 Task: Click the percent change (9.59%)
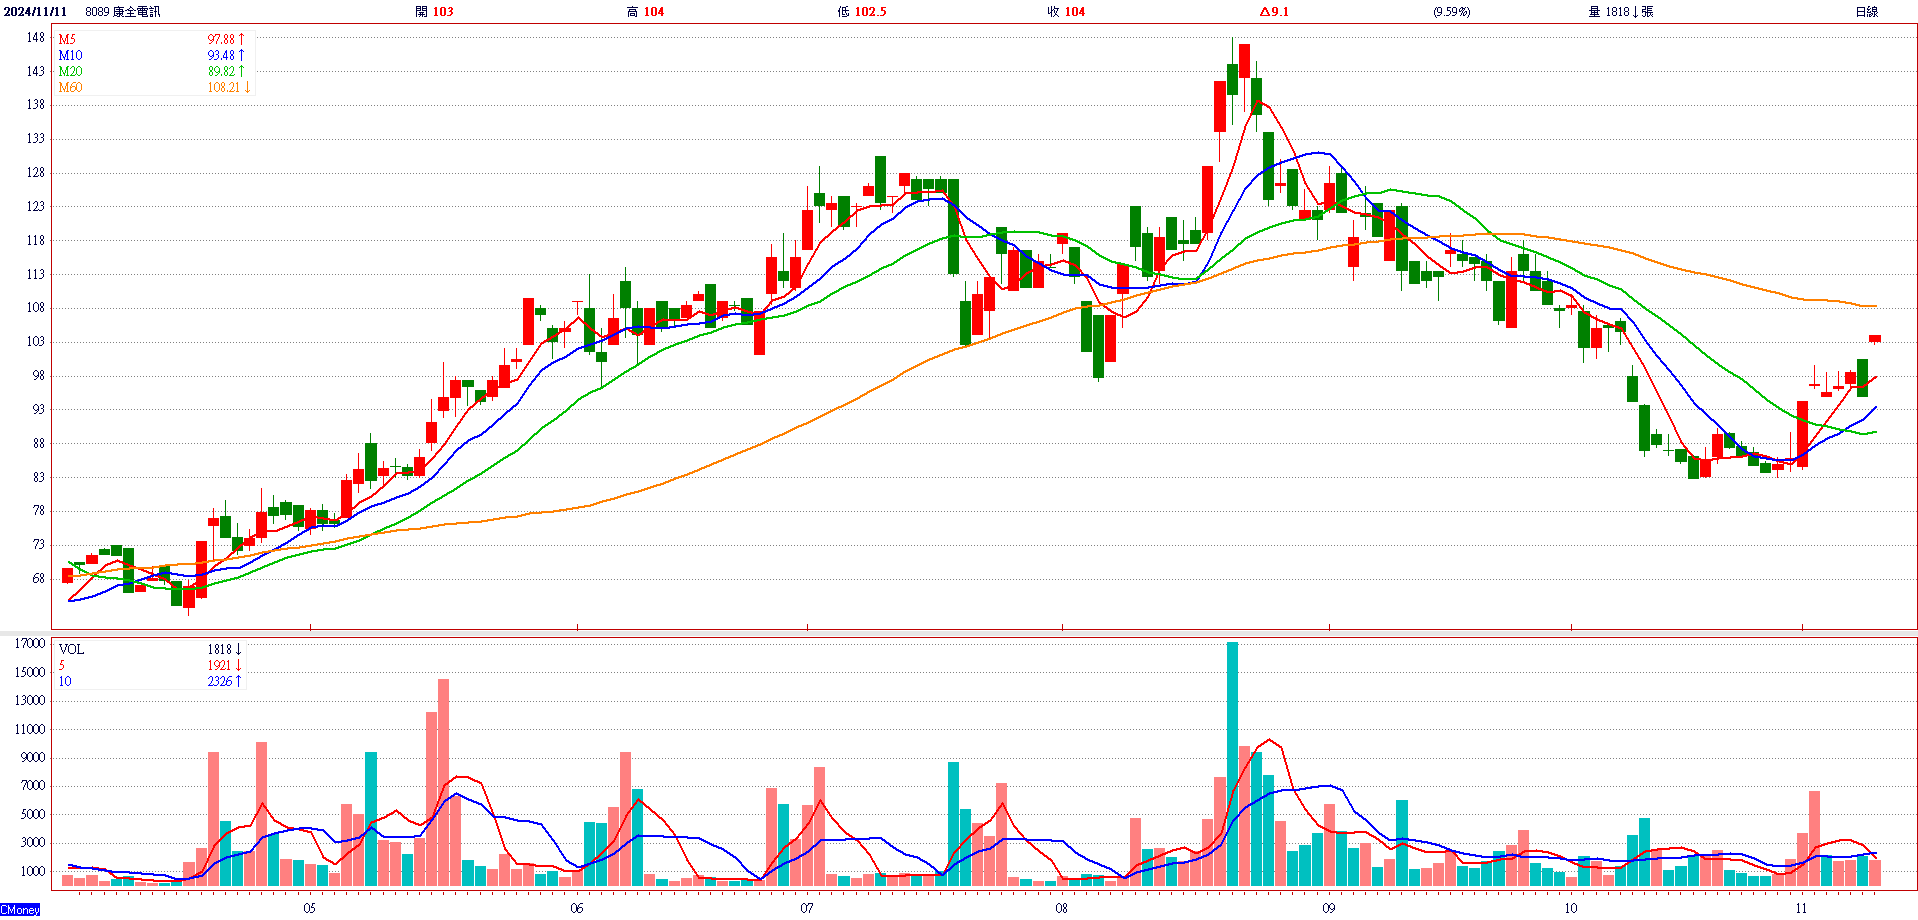point(1451,12)
